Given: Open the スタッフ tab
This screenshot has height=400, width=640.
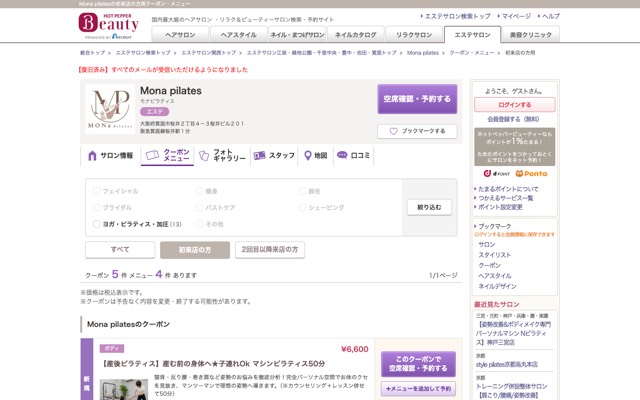Looking at the screenshot, I should click(274, 156).
